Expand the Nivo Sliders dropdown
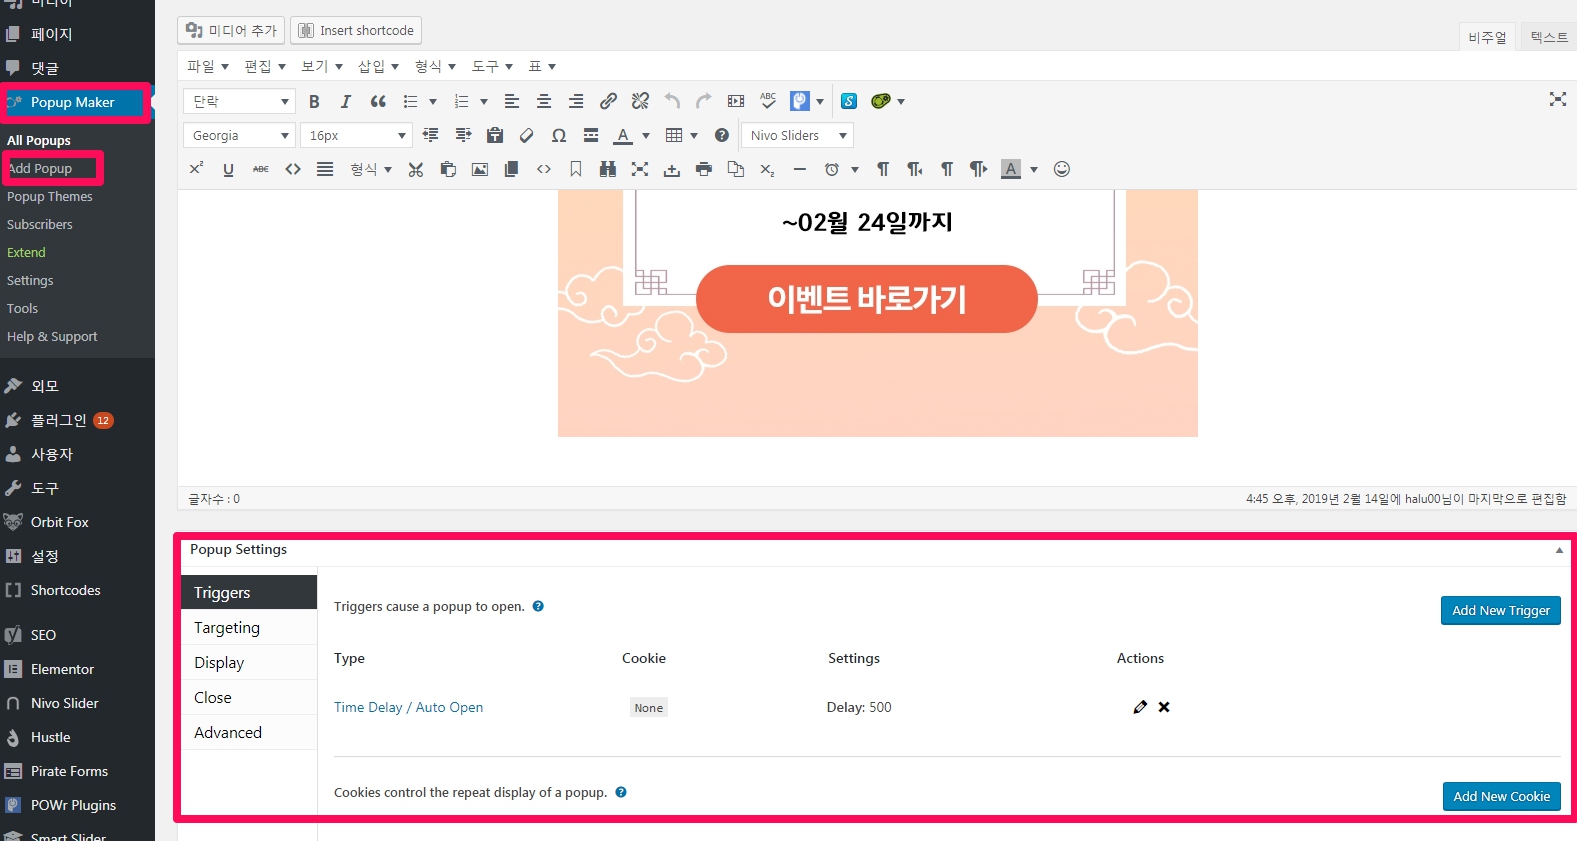The image size is (1577, 841). [x=799, y=135]
